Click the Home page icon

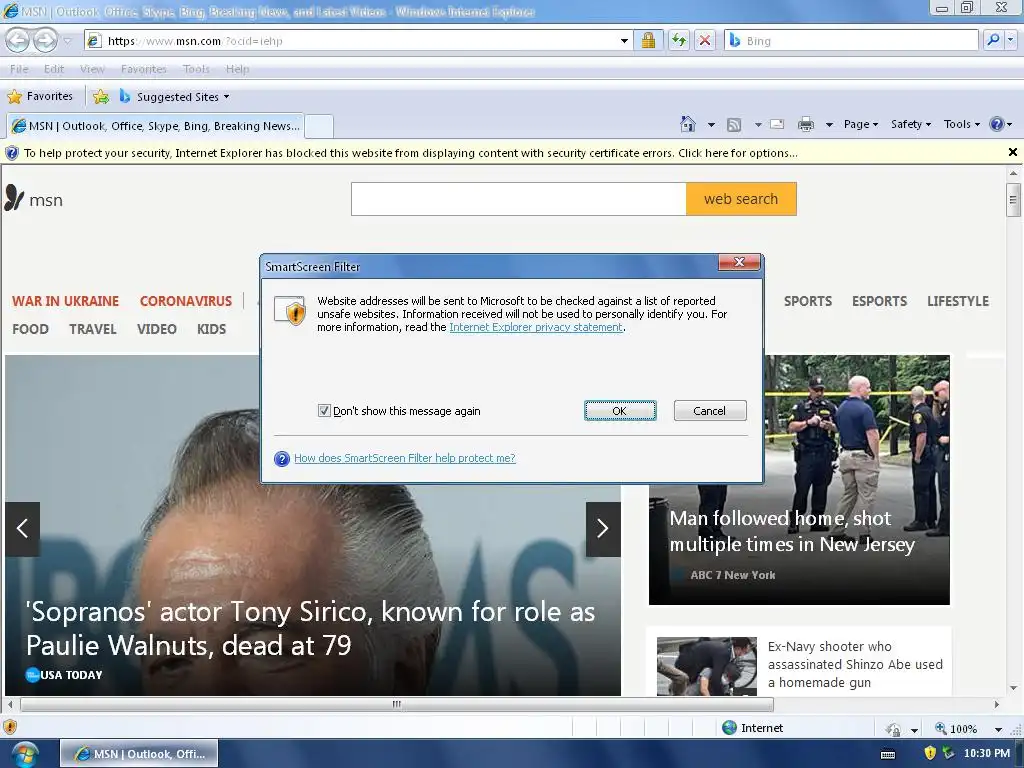688,124
